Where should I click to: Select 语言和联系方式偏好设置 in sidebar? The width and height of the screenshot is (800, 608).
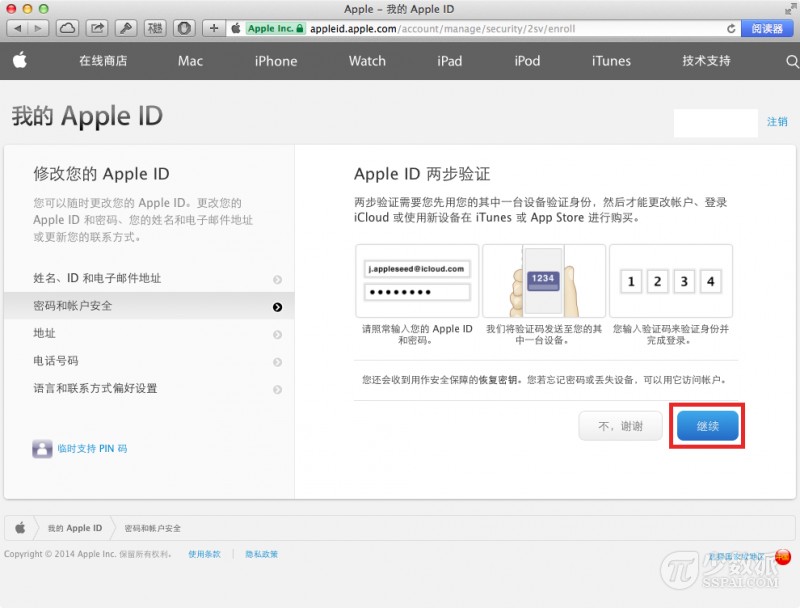[x=149, y=389]
